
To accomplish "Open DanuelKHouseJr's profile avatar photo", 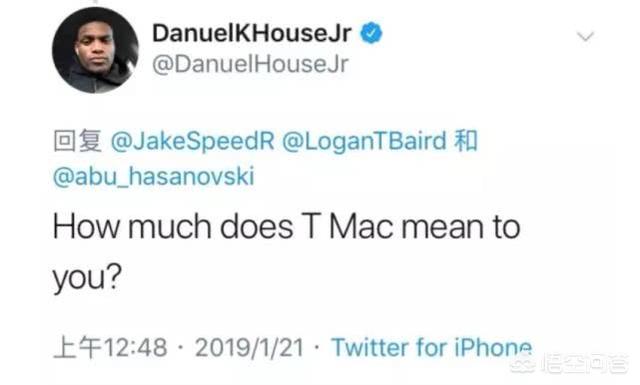I will (x=96, y=50).
